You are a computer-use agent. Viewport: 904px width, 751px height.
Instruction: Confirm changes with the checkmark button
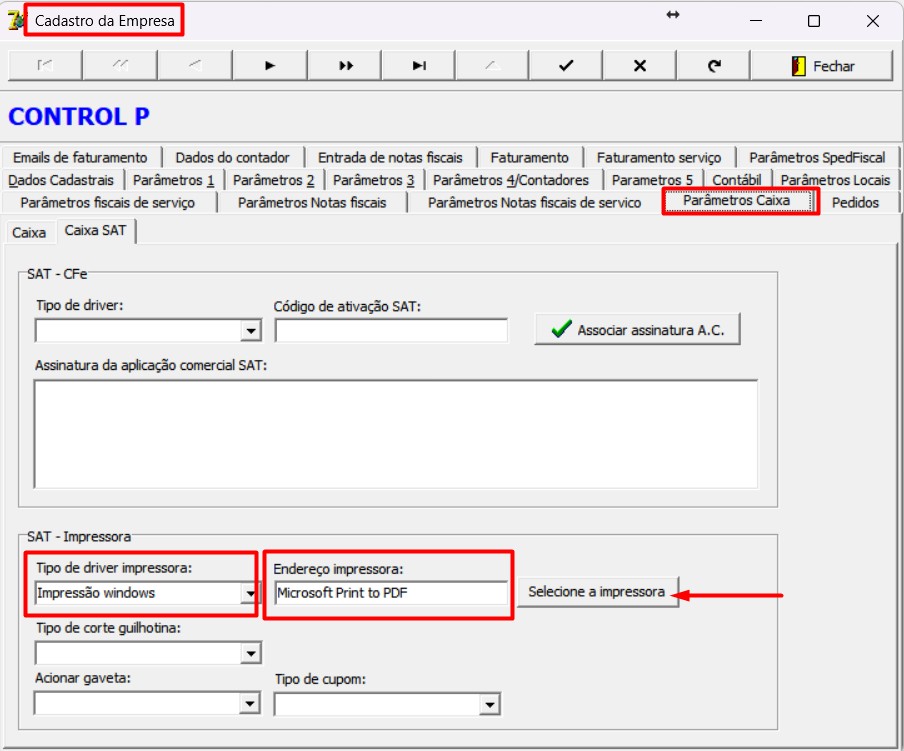(566, 66)
